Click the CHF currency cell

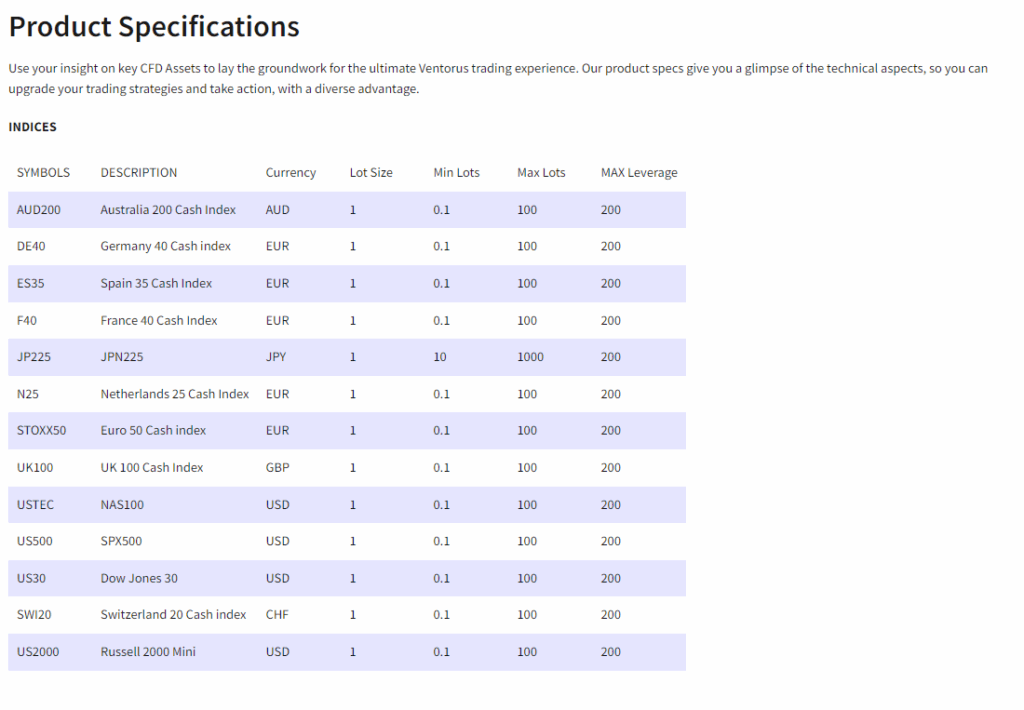tap(277, 615)
